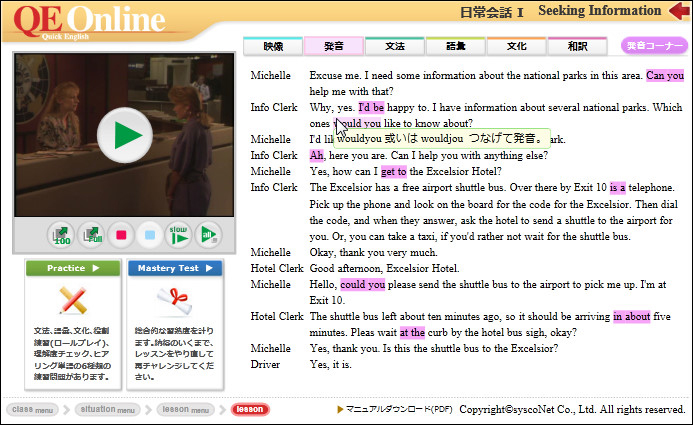The image size is (693, 425).
Task: Play the video in slow mode
Action: [179, 235]
